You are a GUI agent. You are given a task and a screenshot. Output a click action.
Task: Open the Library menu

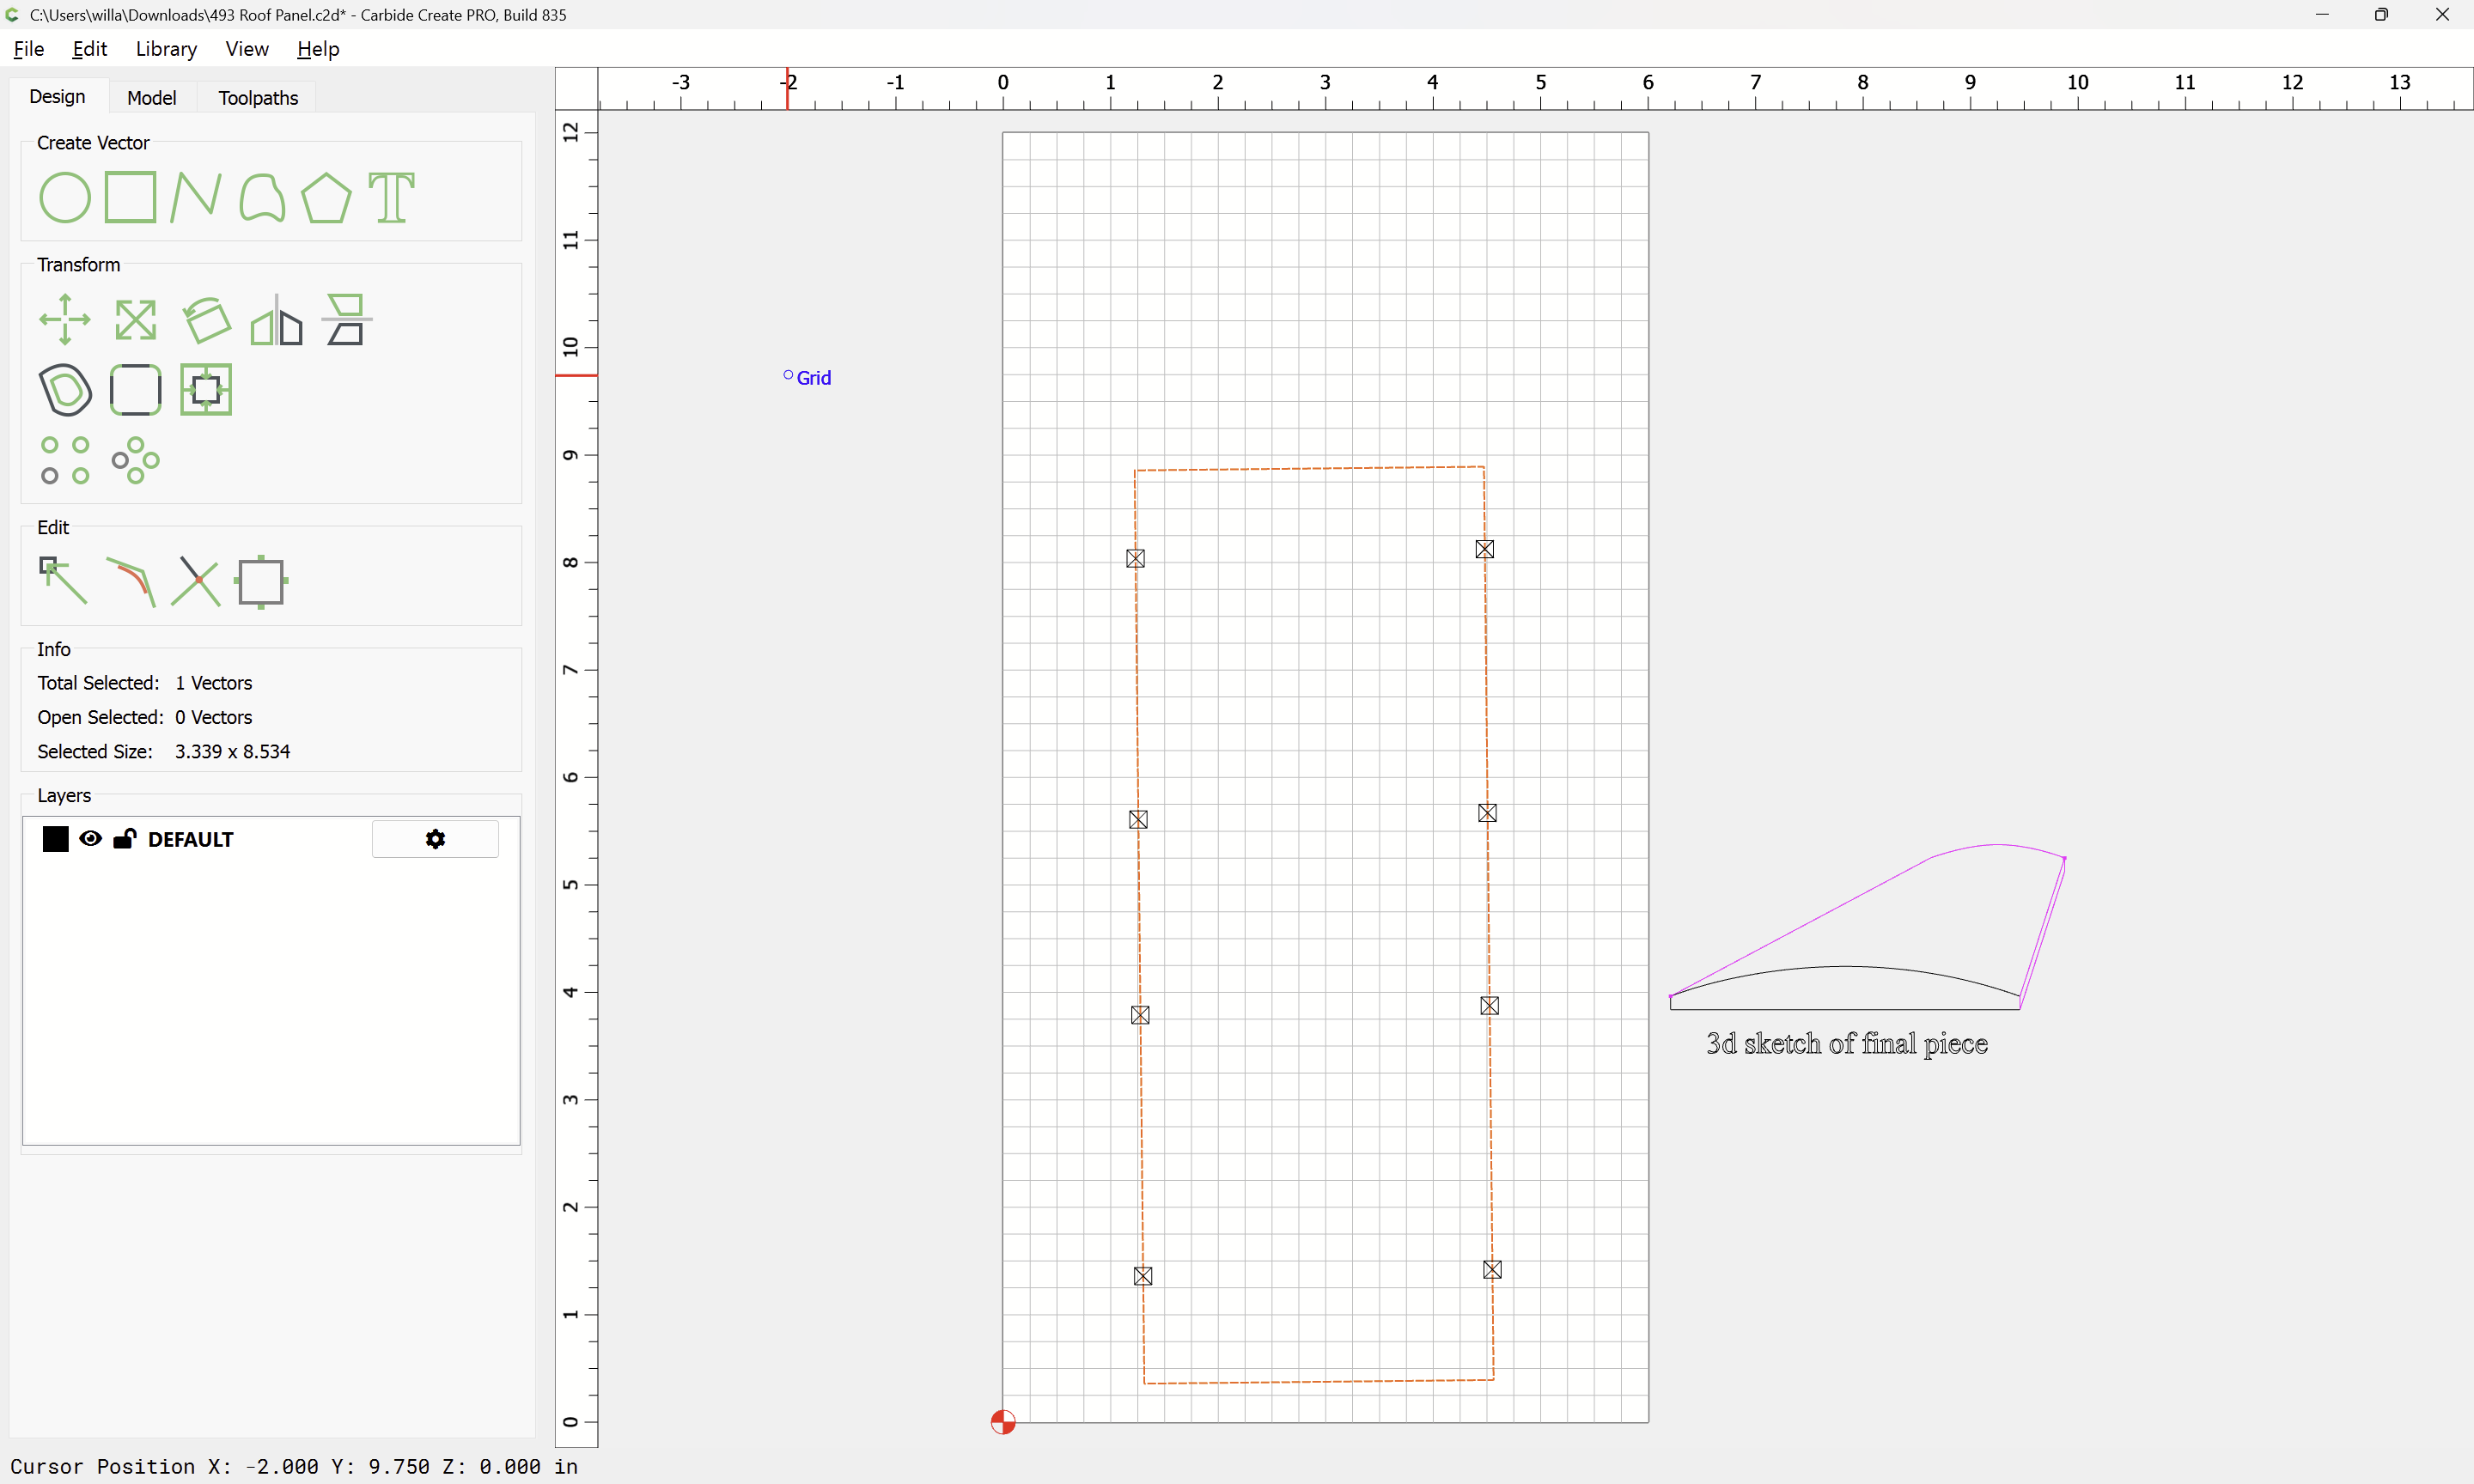coord(166,49)
